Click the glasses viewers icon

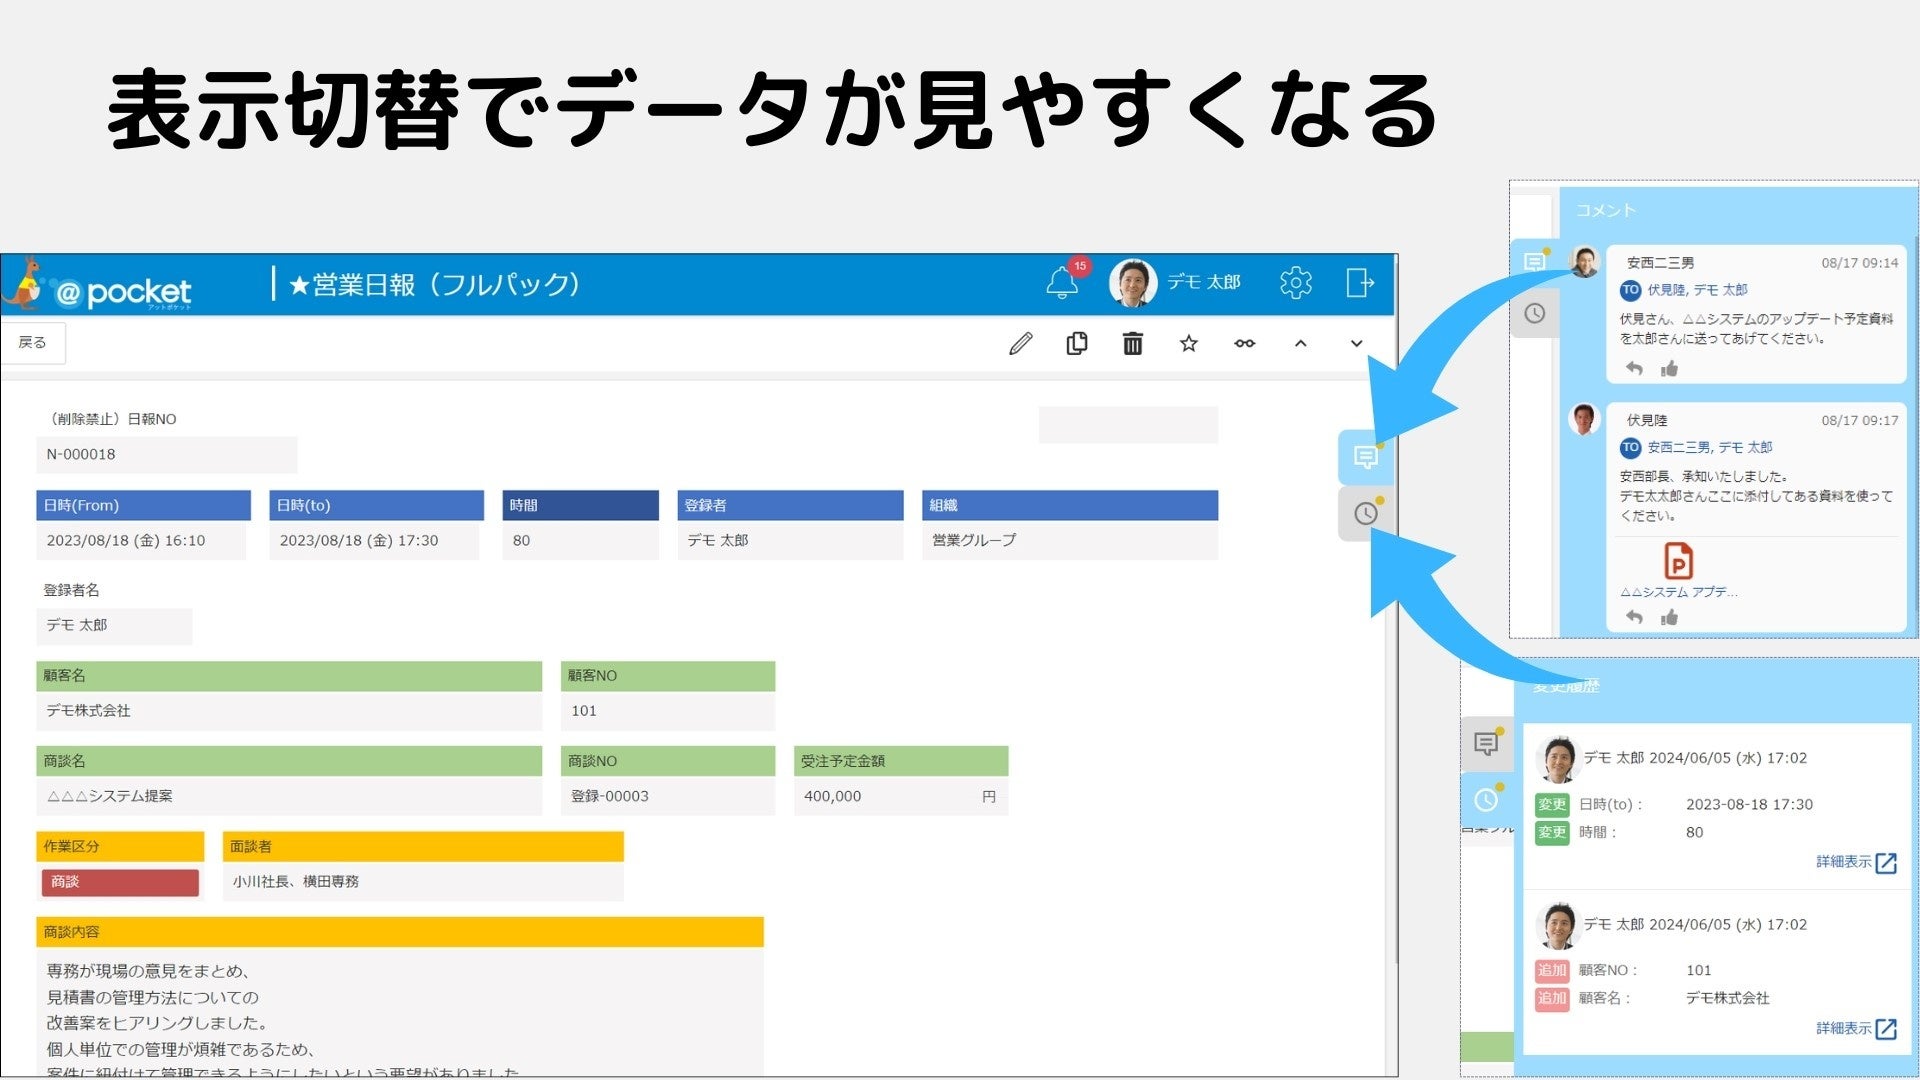pyautogui.click(x=1244, y=344)
